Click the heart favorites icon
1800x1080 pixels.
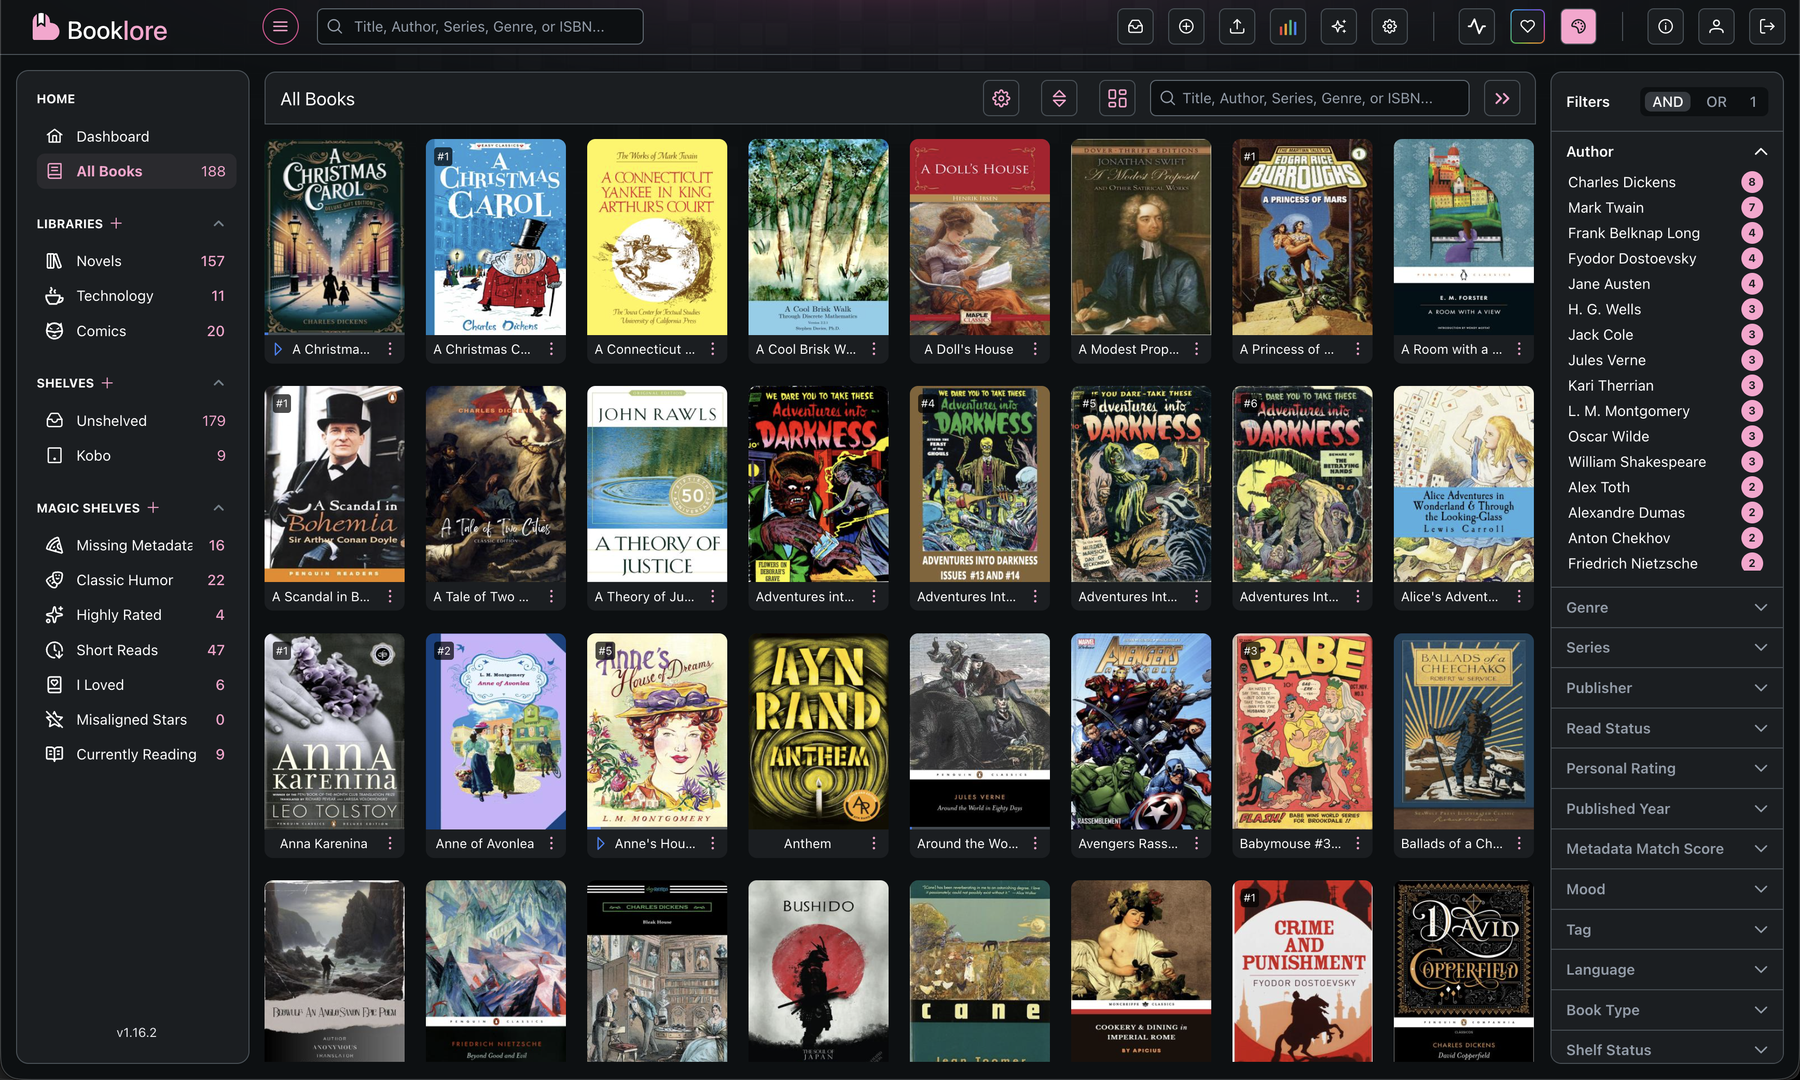[1527, 26]
